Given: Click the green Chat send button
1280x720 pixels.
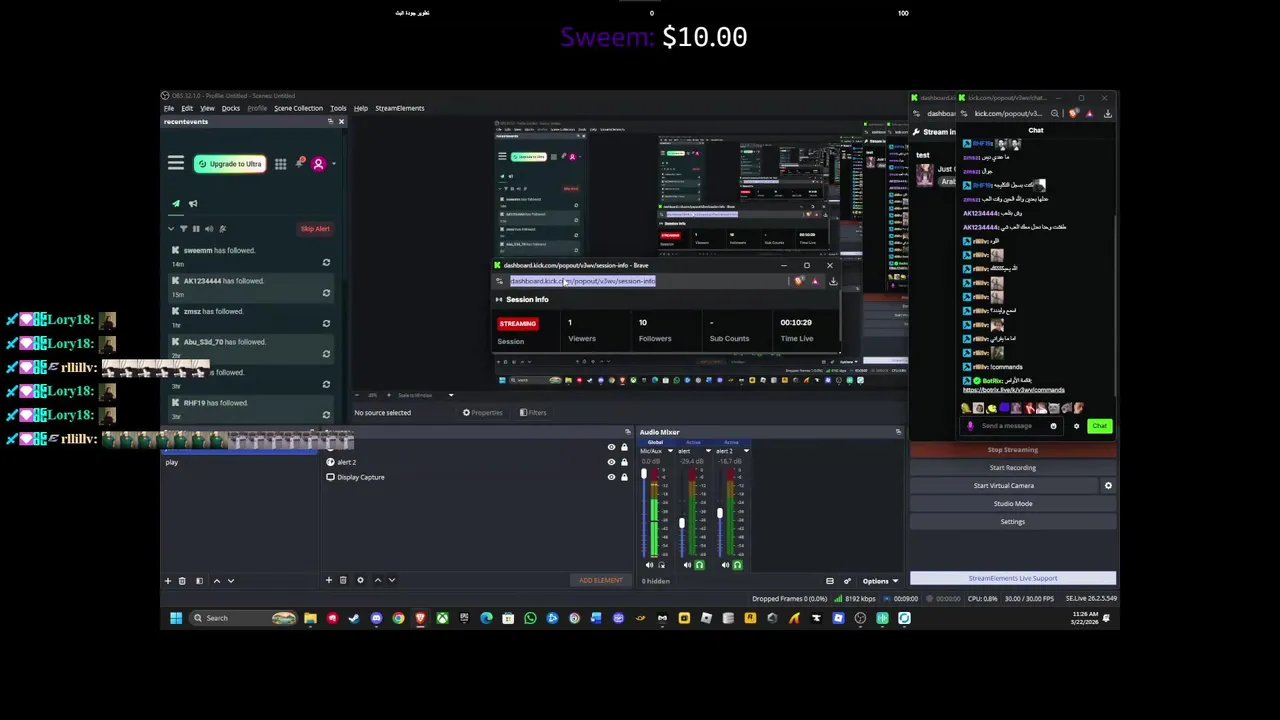Looking at the screenshot, I should pos(1099,426).
